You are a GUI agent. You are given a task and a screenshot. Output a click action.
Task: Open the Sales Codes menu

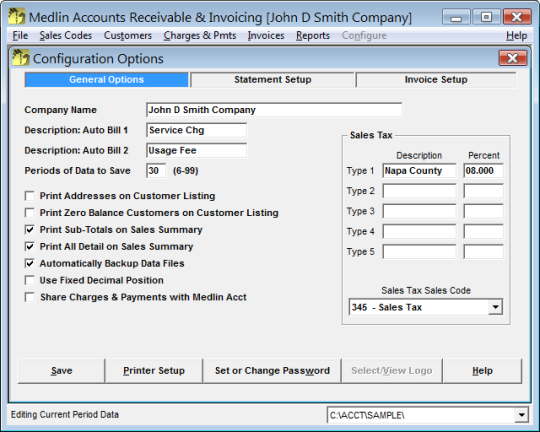tap(66, 35)
